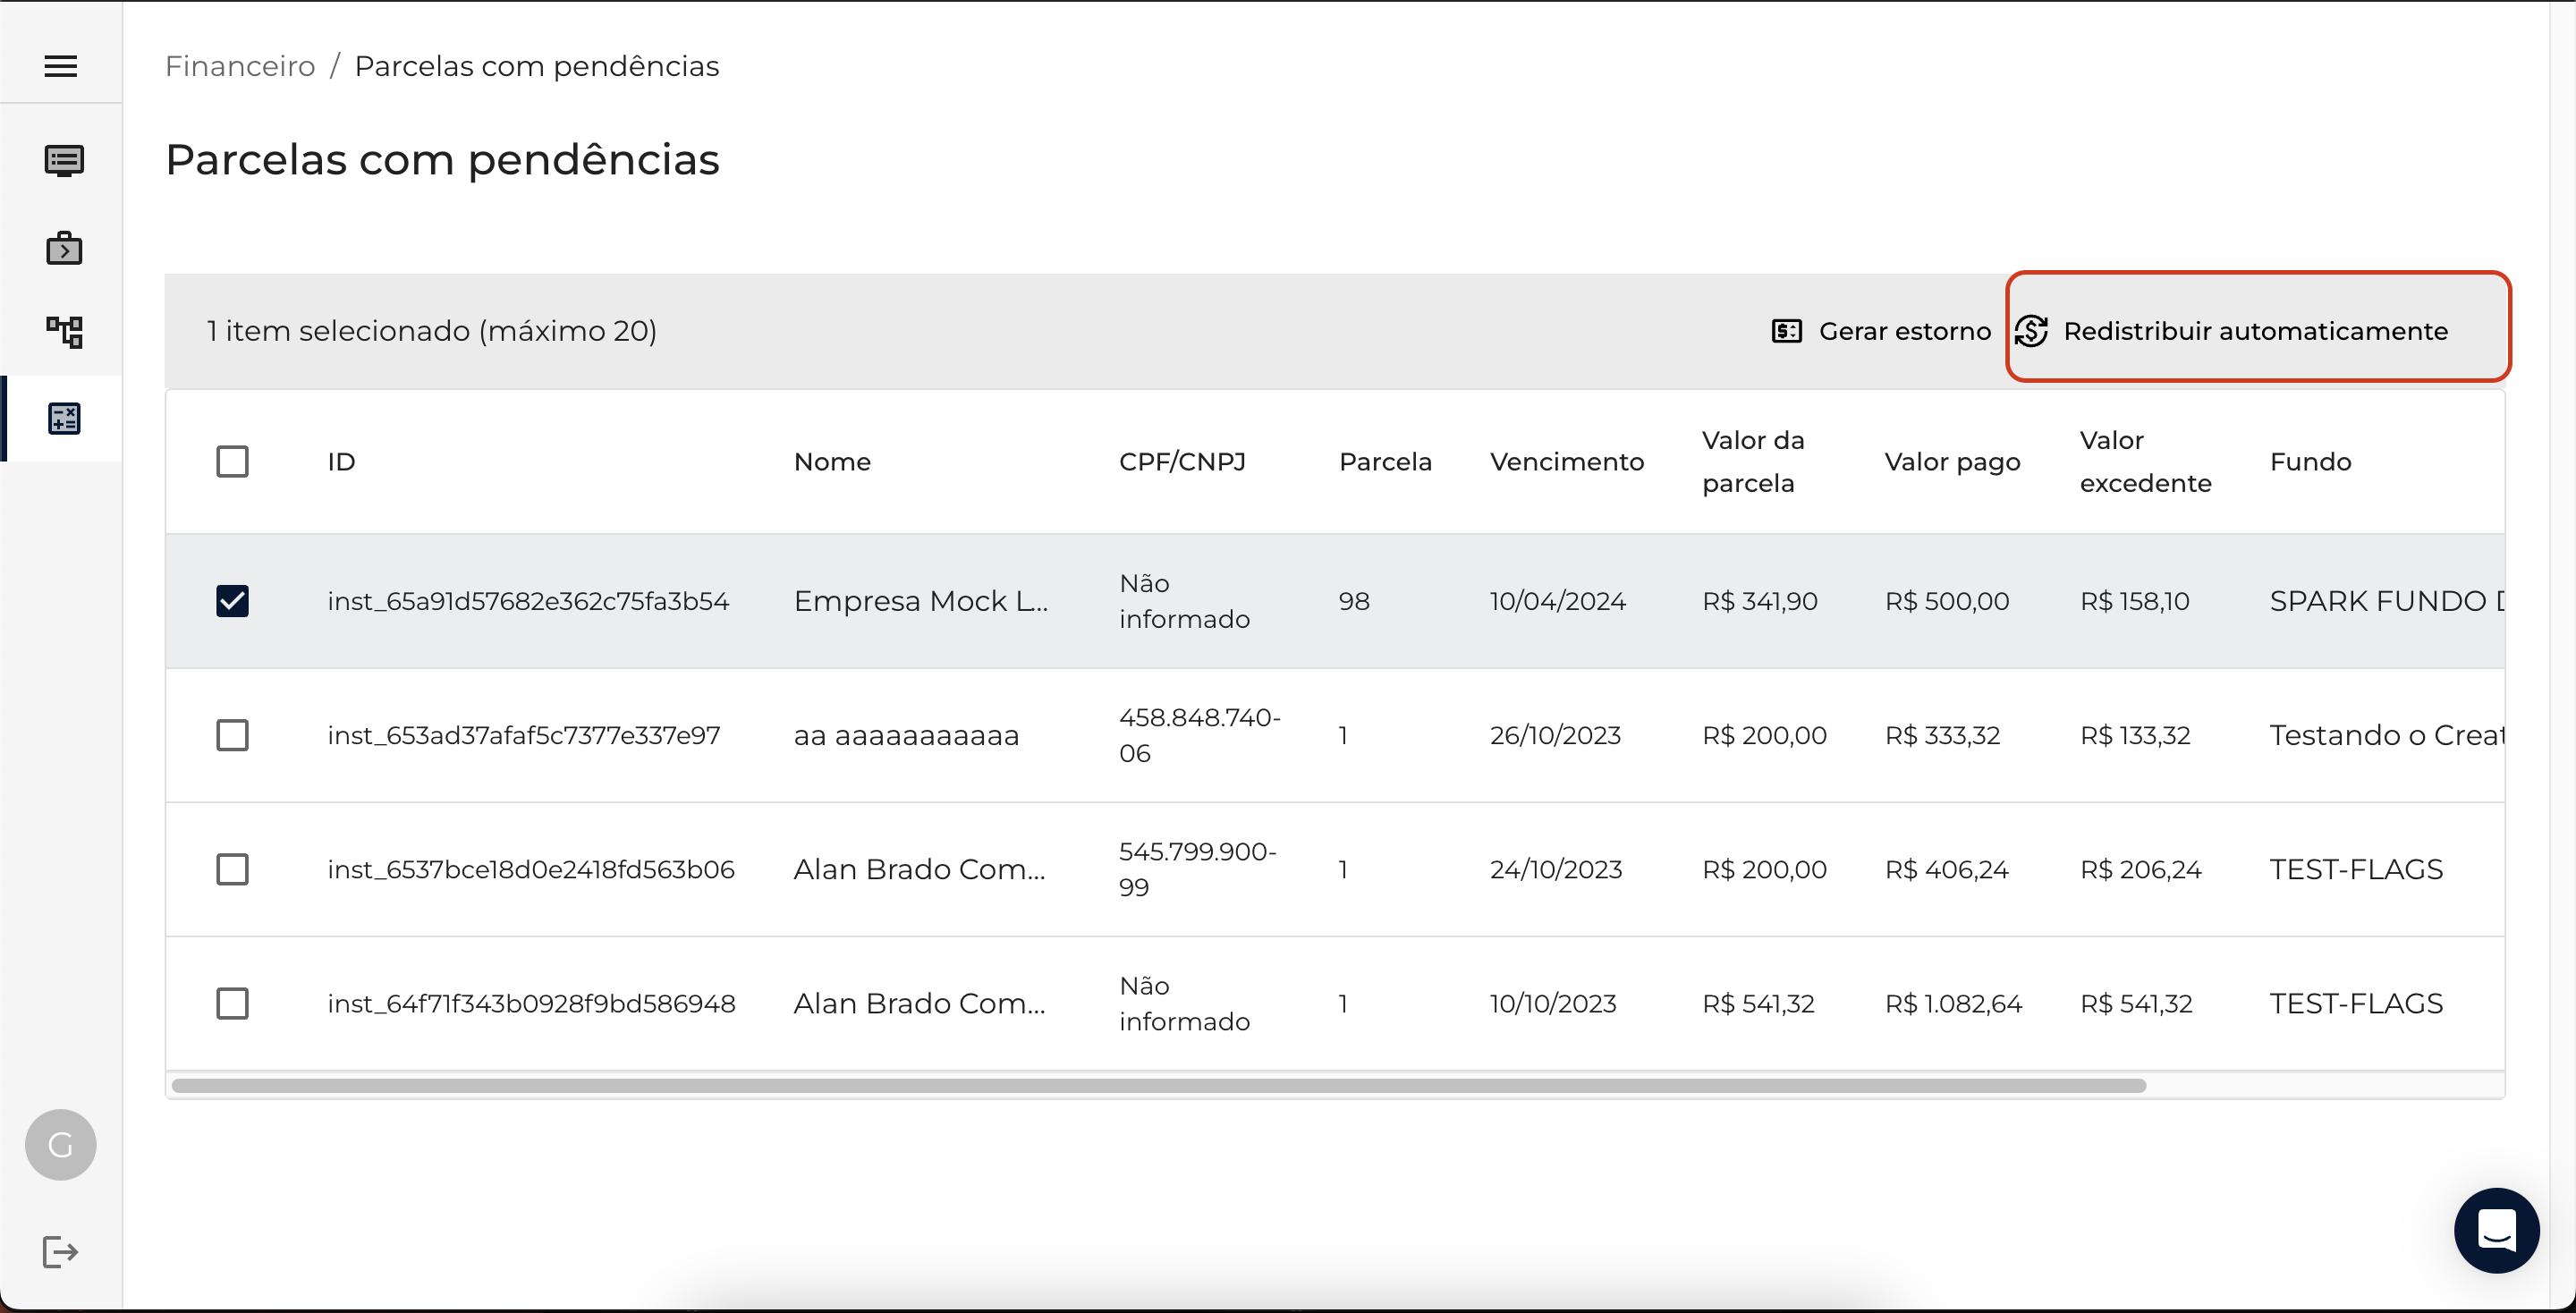
Task: Go to Financeiro breadcrumb link
Action: point(240,66)
